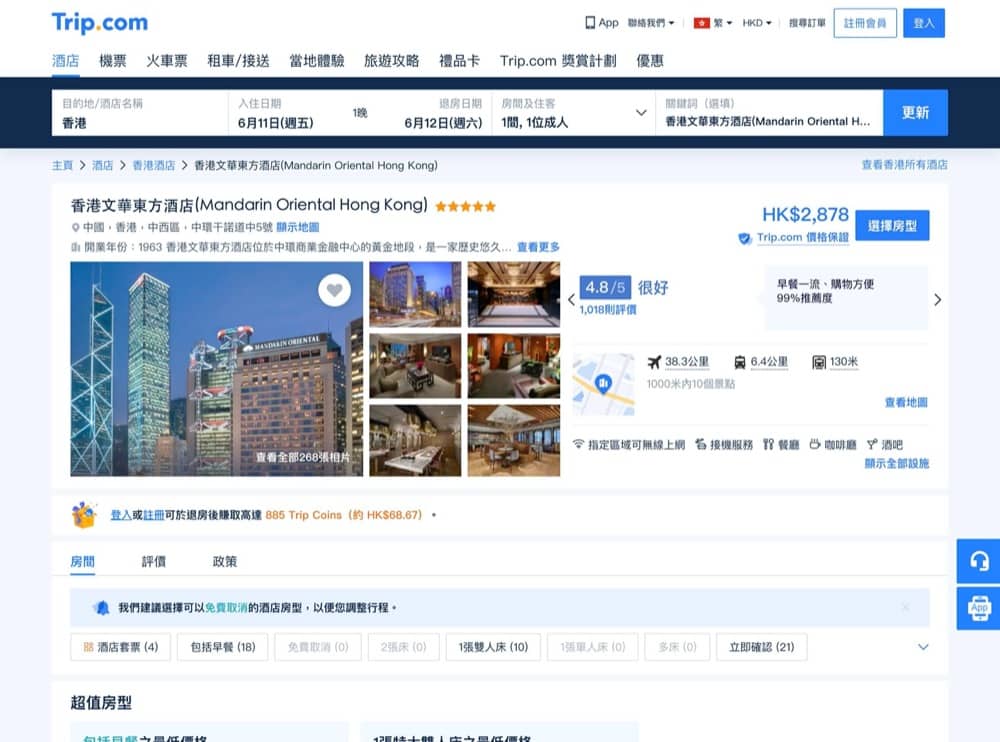
Task: Click the 選擇房型 button
Action: coord(892,225)
